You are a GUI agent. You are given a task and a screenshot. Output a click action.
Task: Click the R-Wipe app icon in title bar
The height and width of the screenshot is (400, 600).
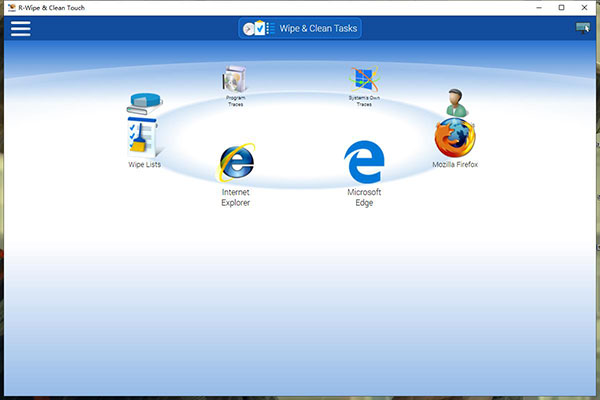[11, 8]
